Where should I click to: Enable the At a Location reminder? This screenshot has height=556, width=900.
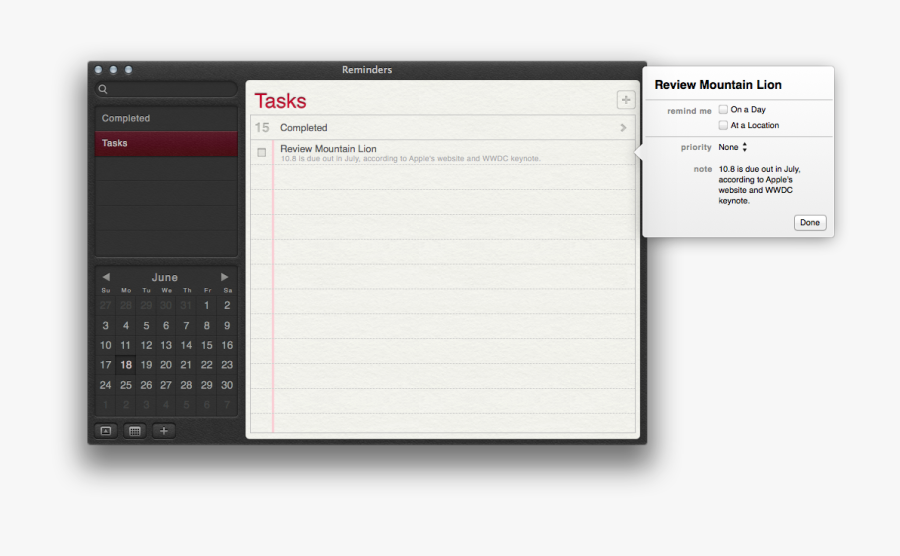tap(723, 126)
